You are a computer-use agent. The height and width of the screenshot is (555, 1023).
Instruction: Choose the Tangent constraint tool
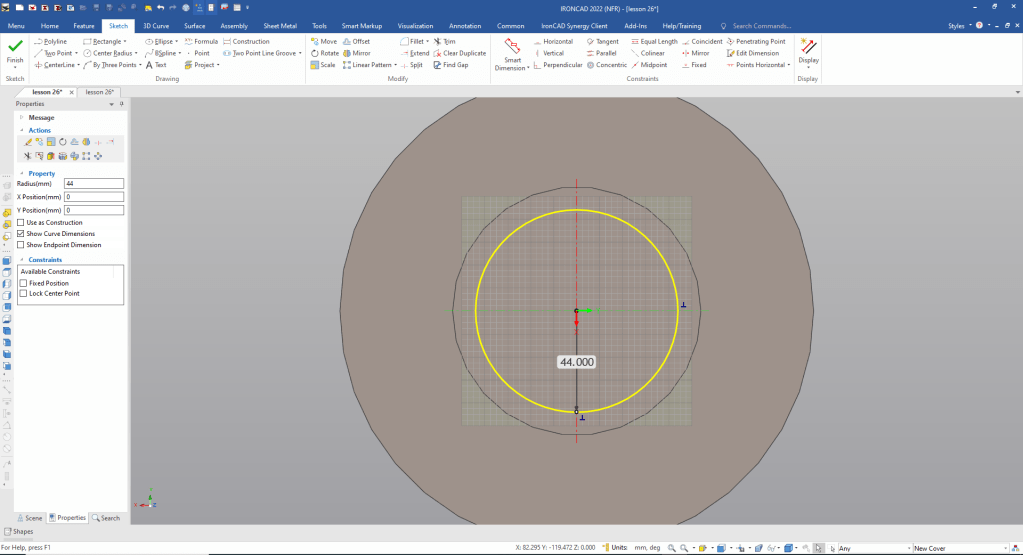pyautogui.click(x=606, y=41)
